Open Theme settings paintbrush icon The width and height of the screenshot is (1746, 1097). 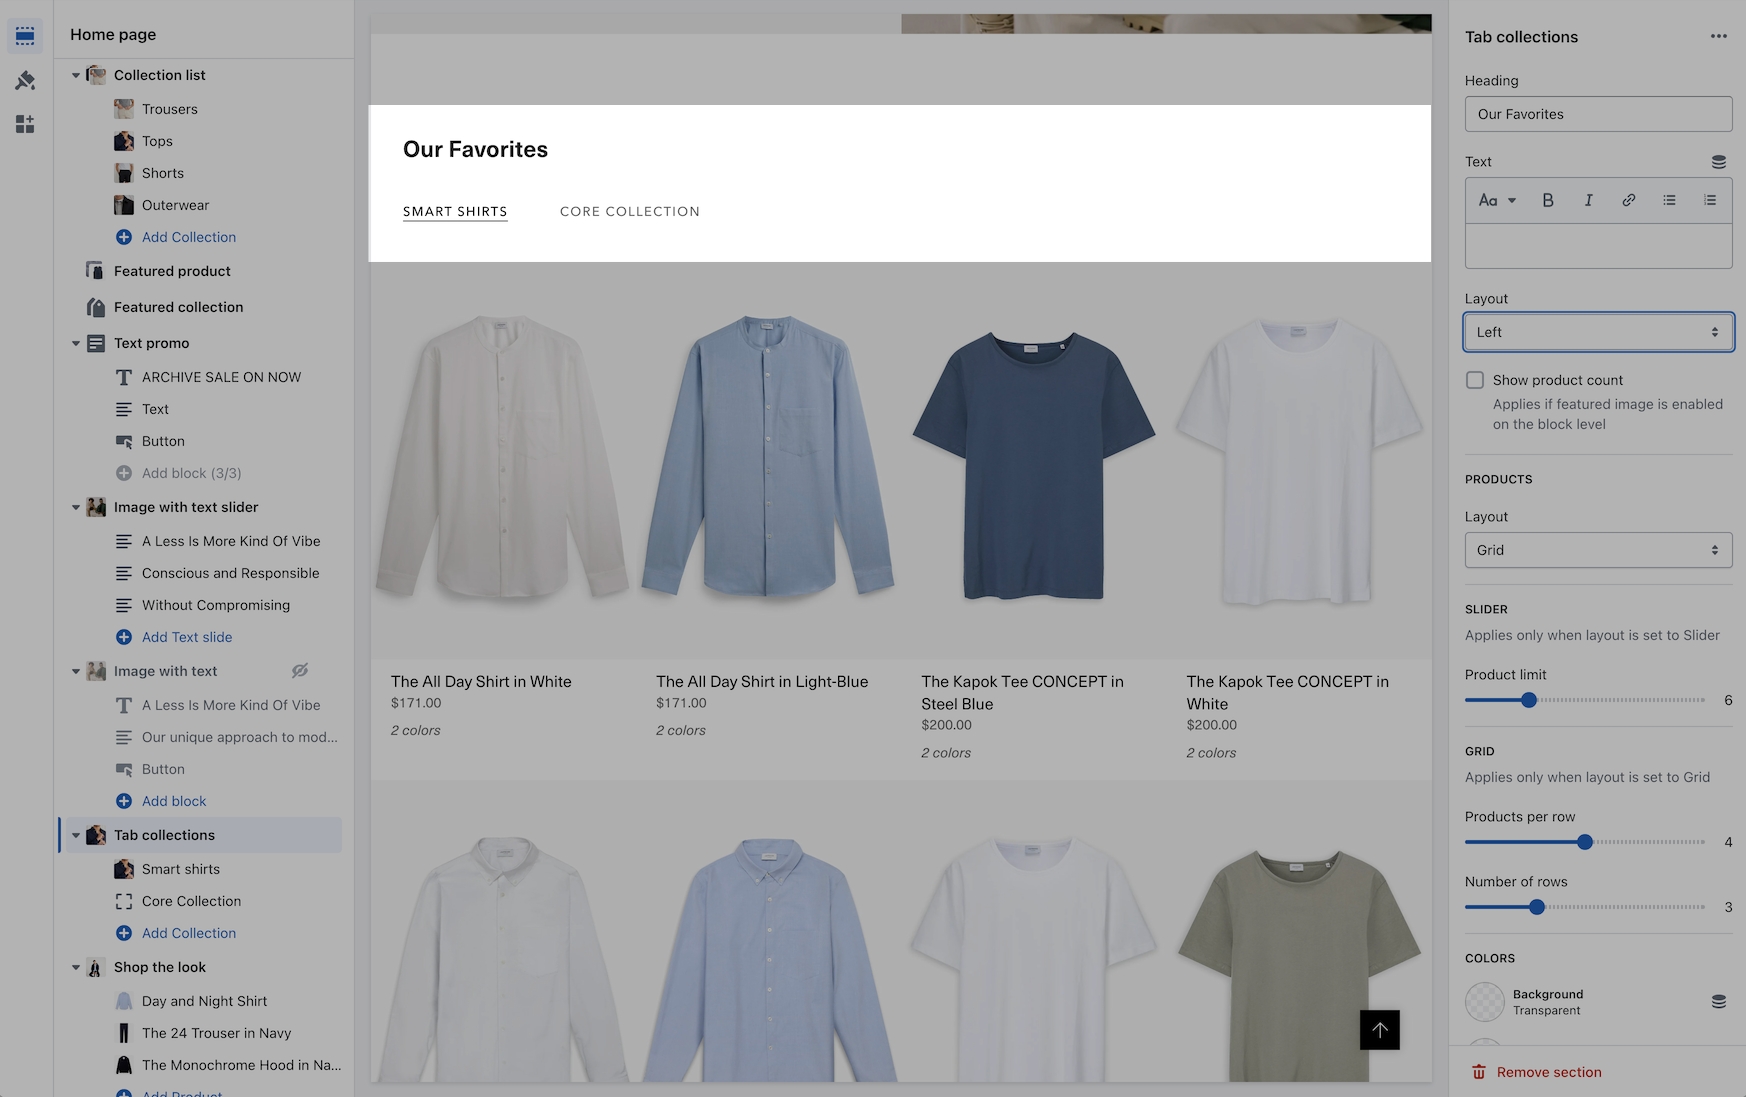pyautogui.click(x=25, y=80)
